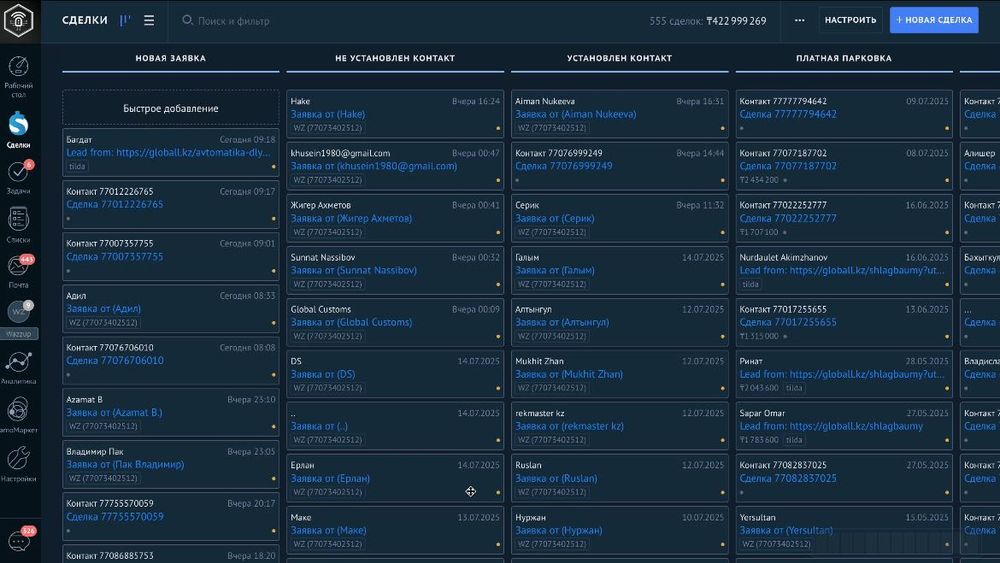Image resolution: width=1000 pixels, height=563 pixels.
Task: Open Списки lists section
Action: [18, 224]
